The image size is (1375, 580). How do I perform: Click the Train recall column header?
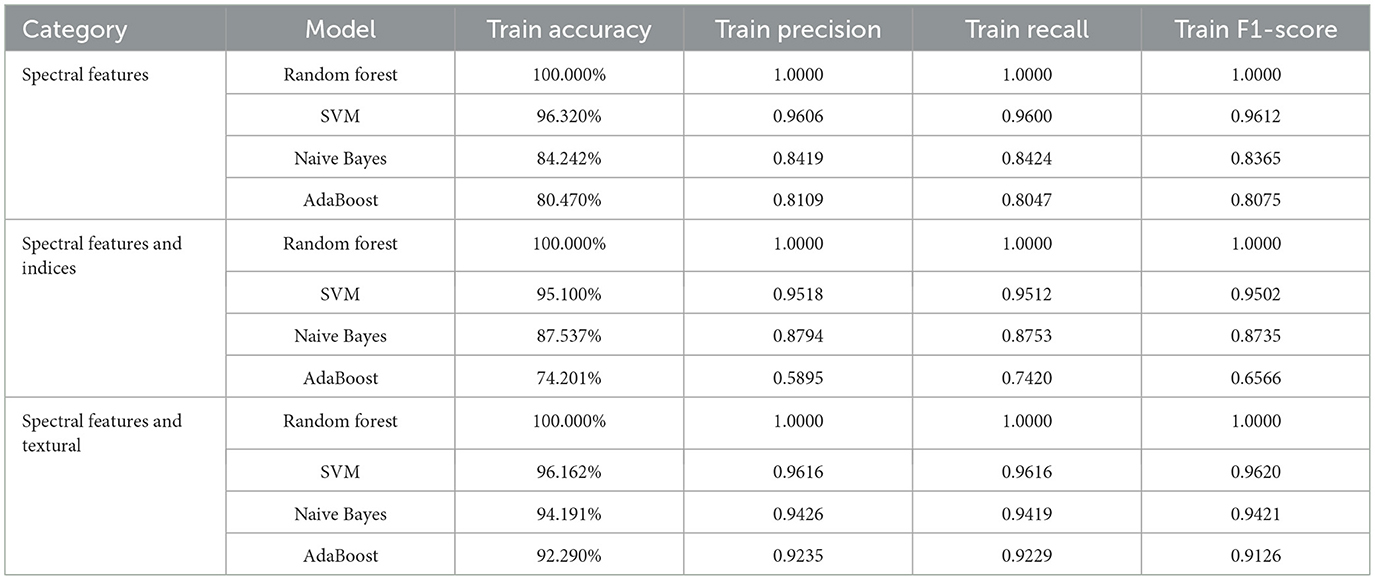click(1027, 30)
